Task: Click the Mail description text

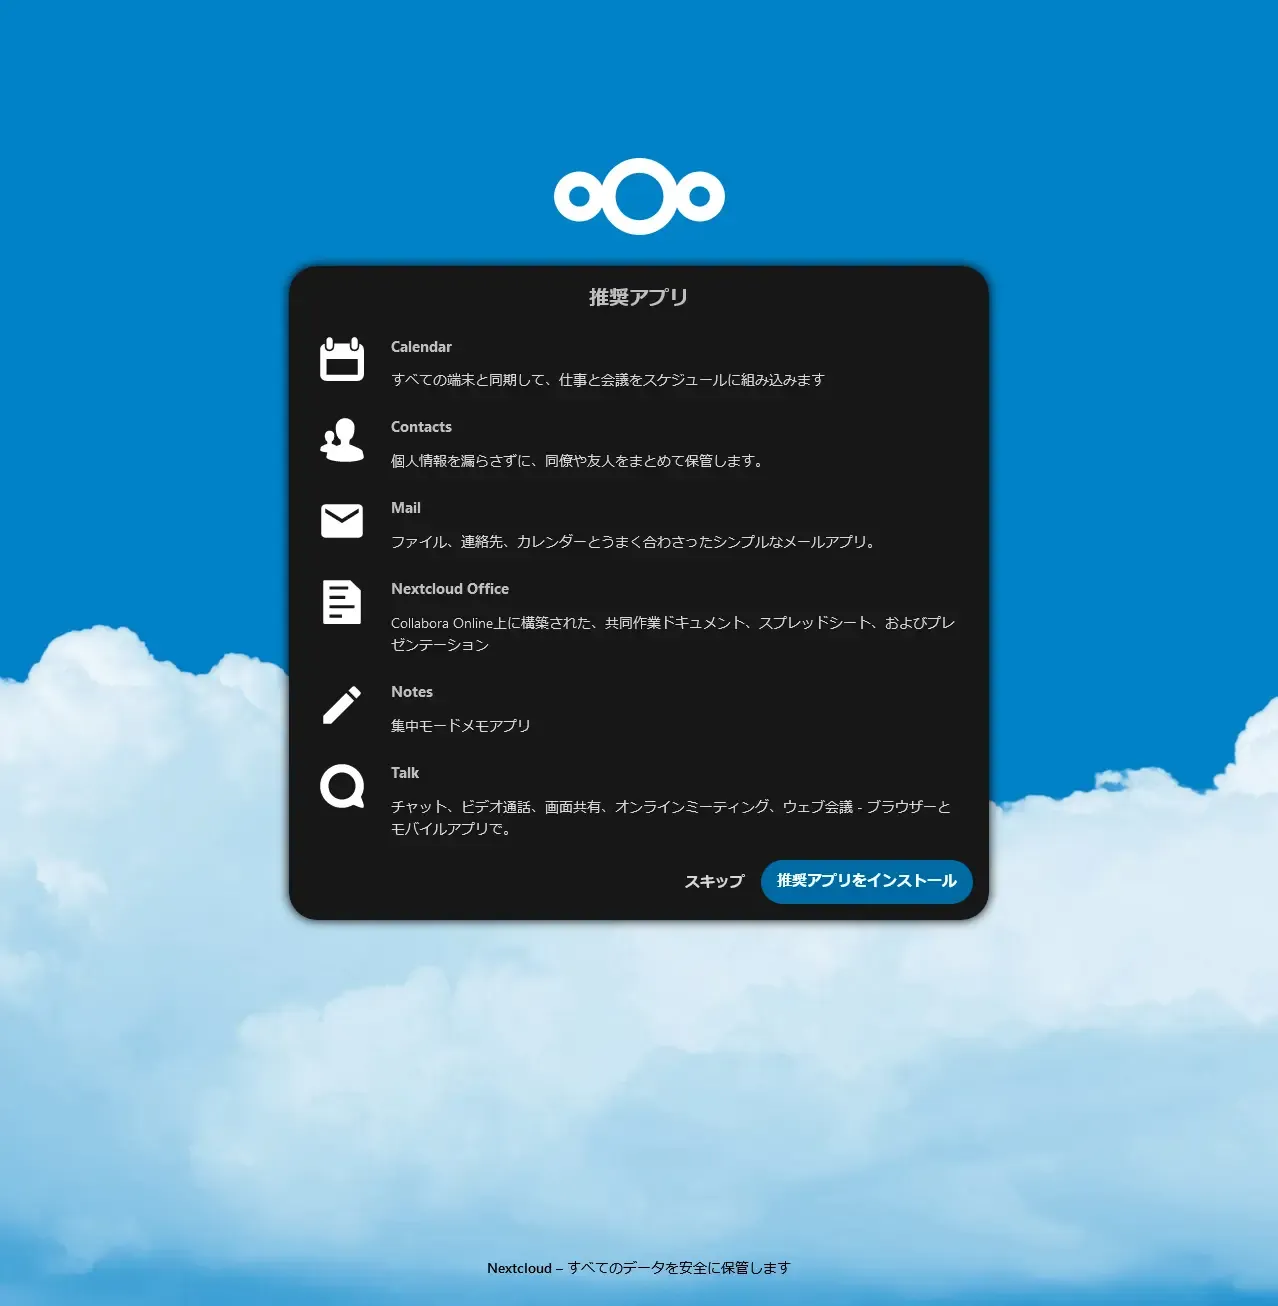Action: [x=634, y=542]
